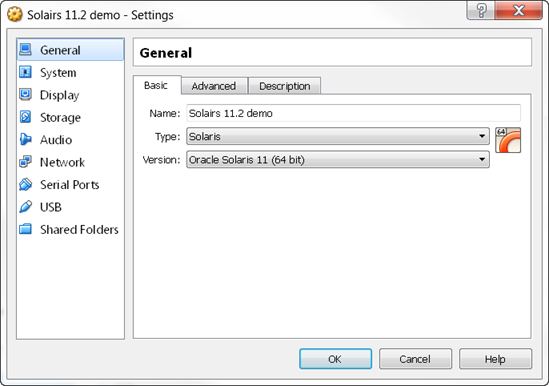
Task: Click the System chip icon
Action: tap(26, 72)
